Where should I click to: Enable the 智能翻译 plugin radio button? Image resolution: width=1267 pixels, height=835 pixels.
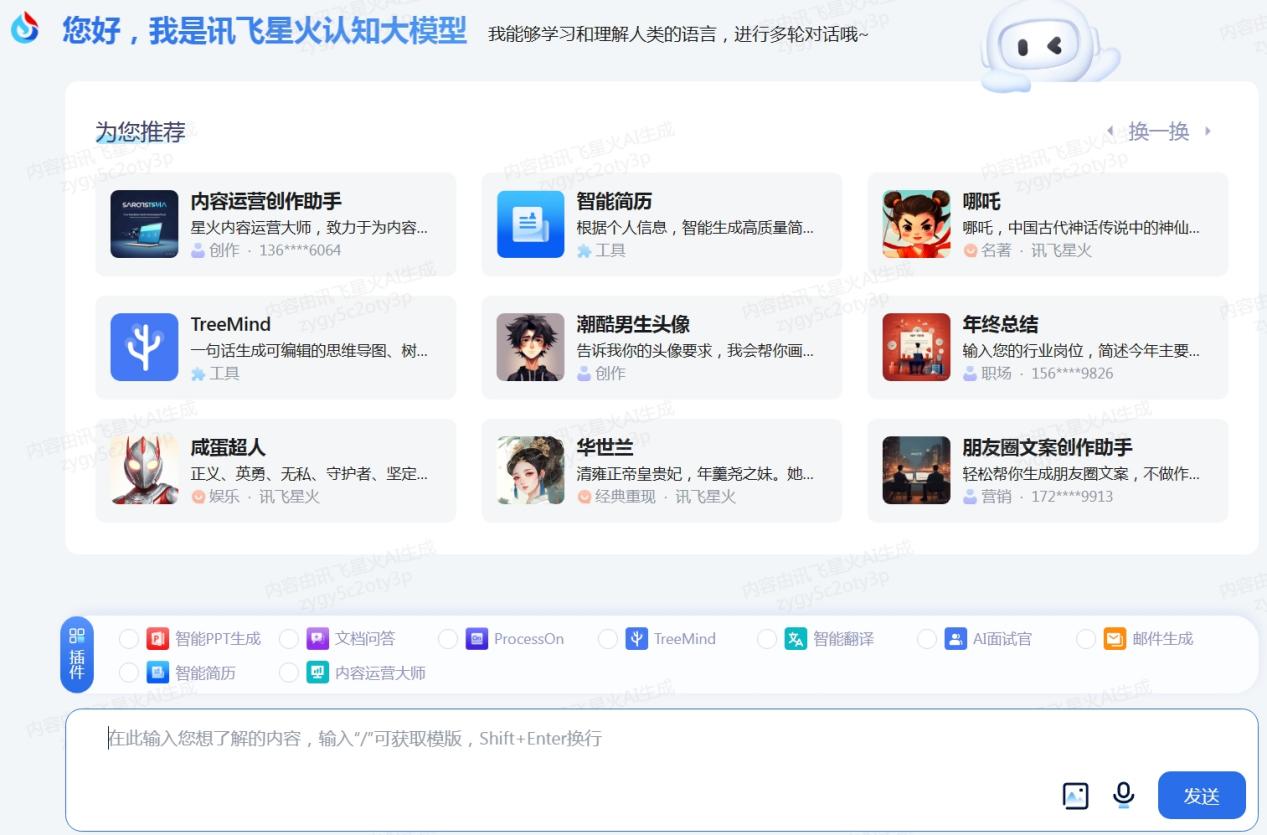767,639
